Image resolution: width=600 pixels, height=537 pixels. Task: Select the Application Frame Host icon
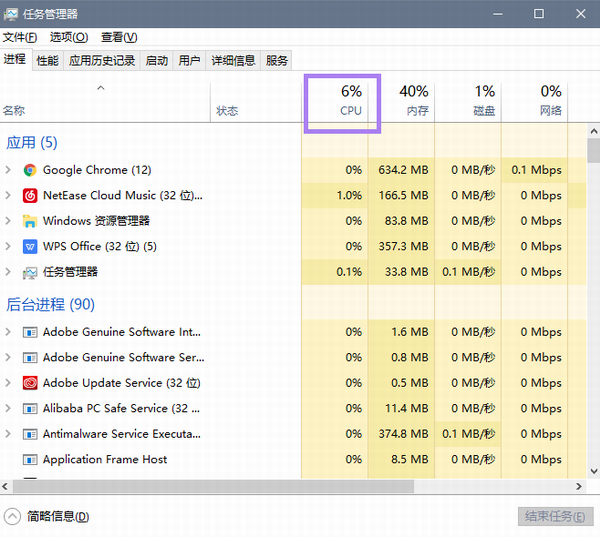(x=30, y=459)
